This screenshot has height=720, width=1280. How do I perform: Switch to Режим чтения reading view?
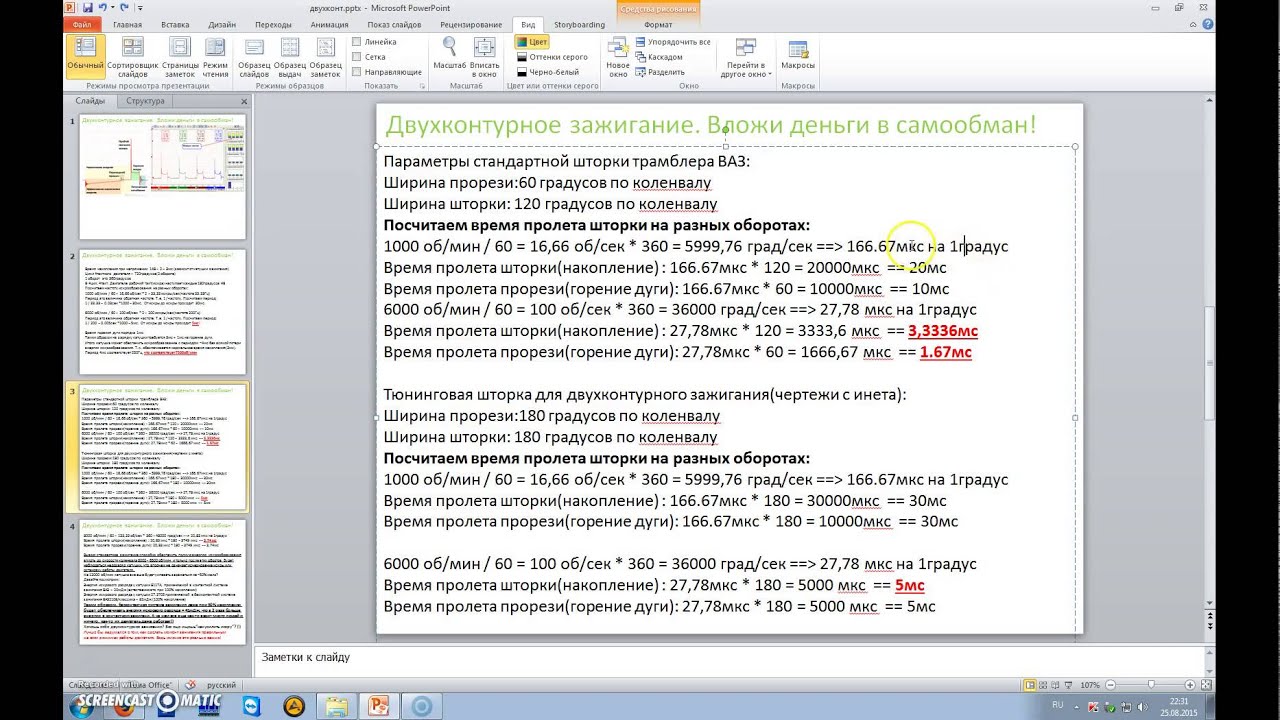coord(215,57)
